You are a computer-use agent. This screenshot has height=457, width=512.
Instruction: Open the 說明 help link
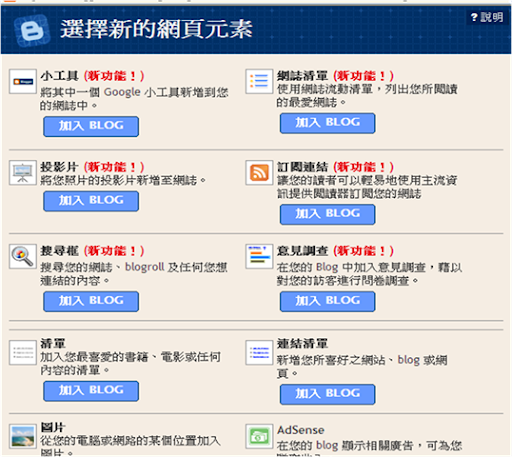click(487, 17)
